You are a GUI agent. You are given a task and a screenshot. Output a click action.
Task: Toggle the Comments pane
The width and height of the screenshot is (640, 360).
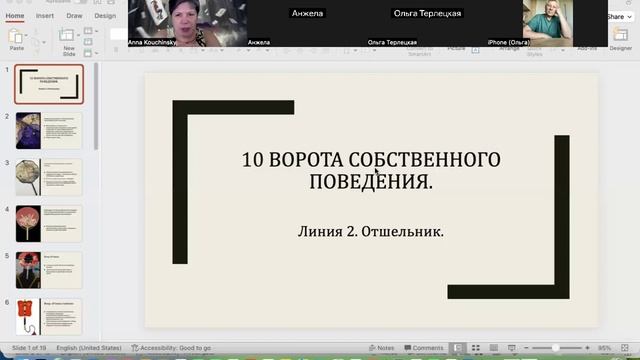pos(424,348)
